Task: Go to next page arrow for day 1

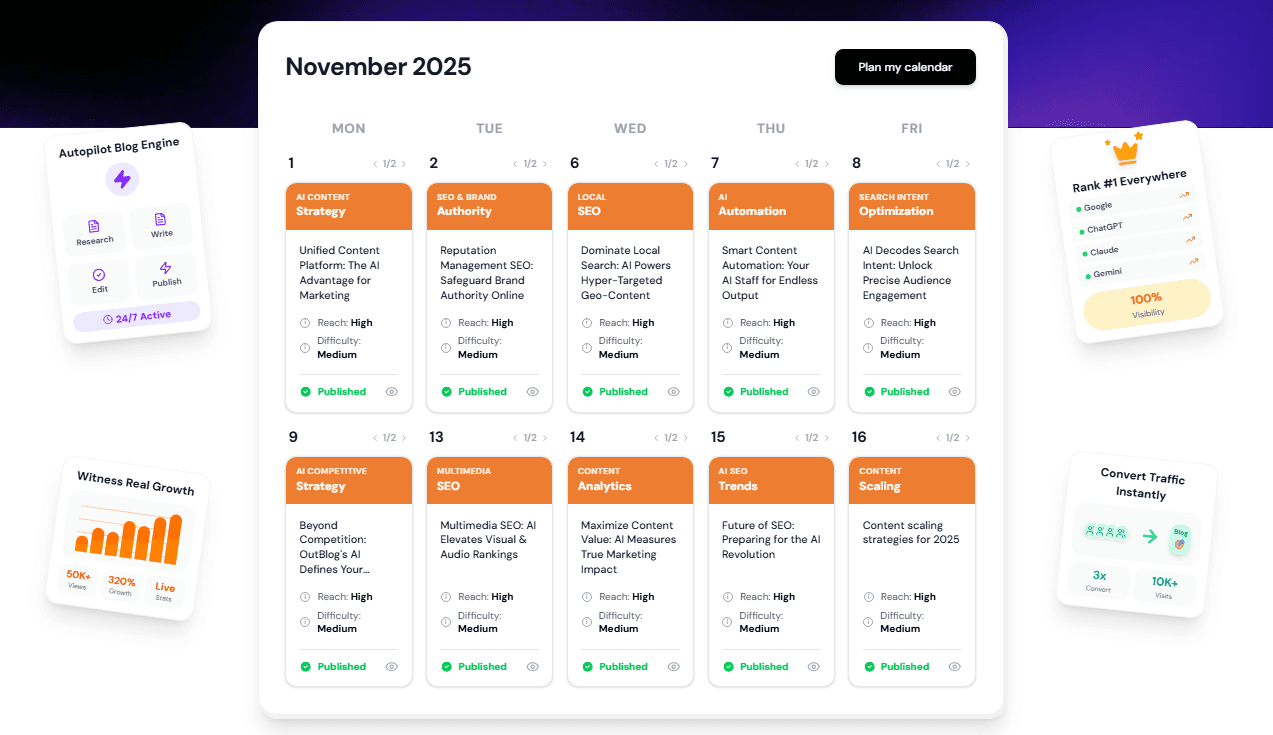Action: pyautogui.click(x=404, y=164)
